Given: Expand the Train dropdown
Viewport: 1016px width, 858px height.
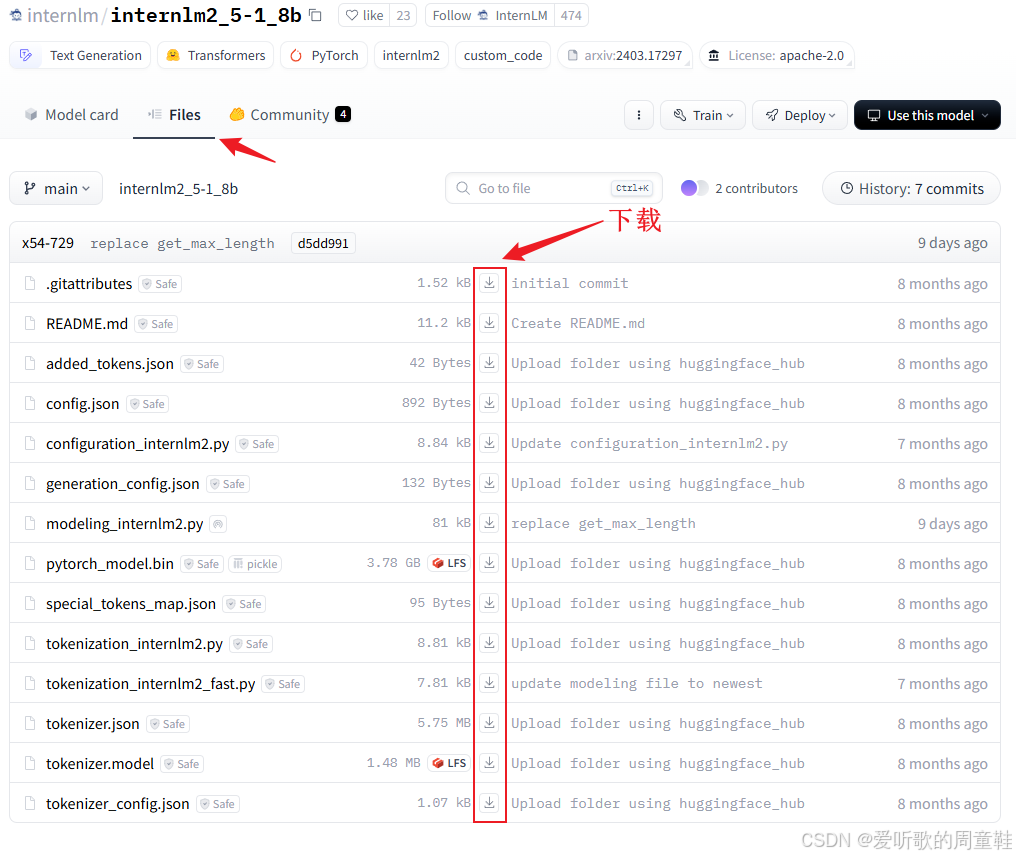Looking at the screenshot, I should [703, 115].
